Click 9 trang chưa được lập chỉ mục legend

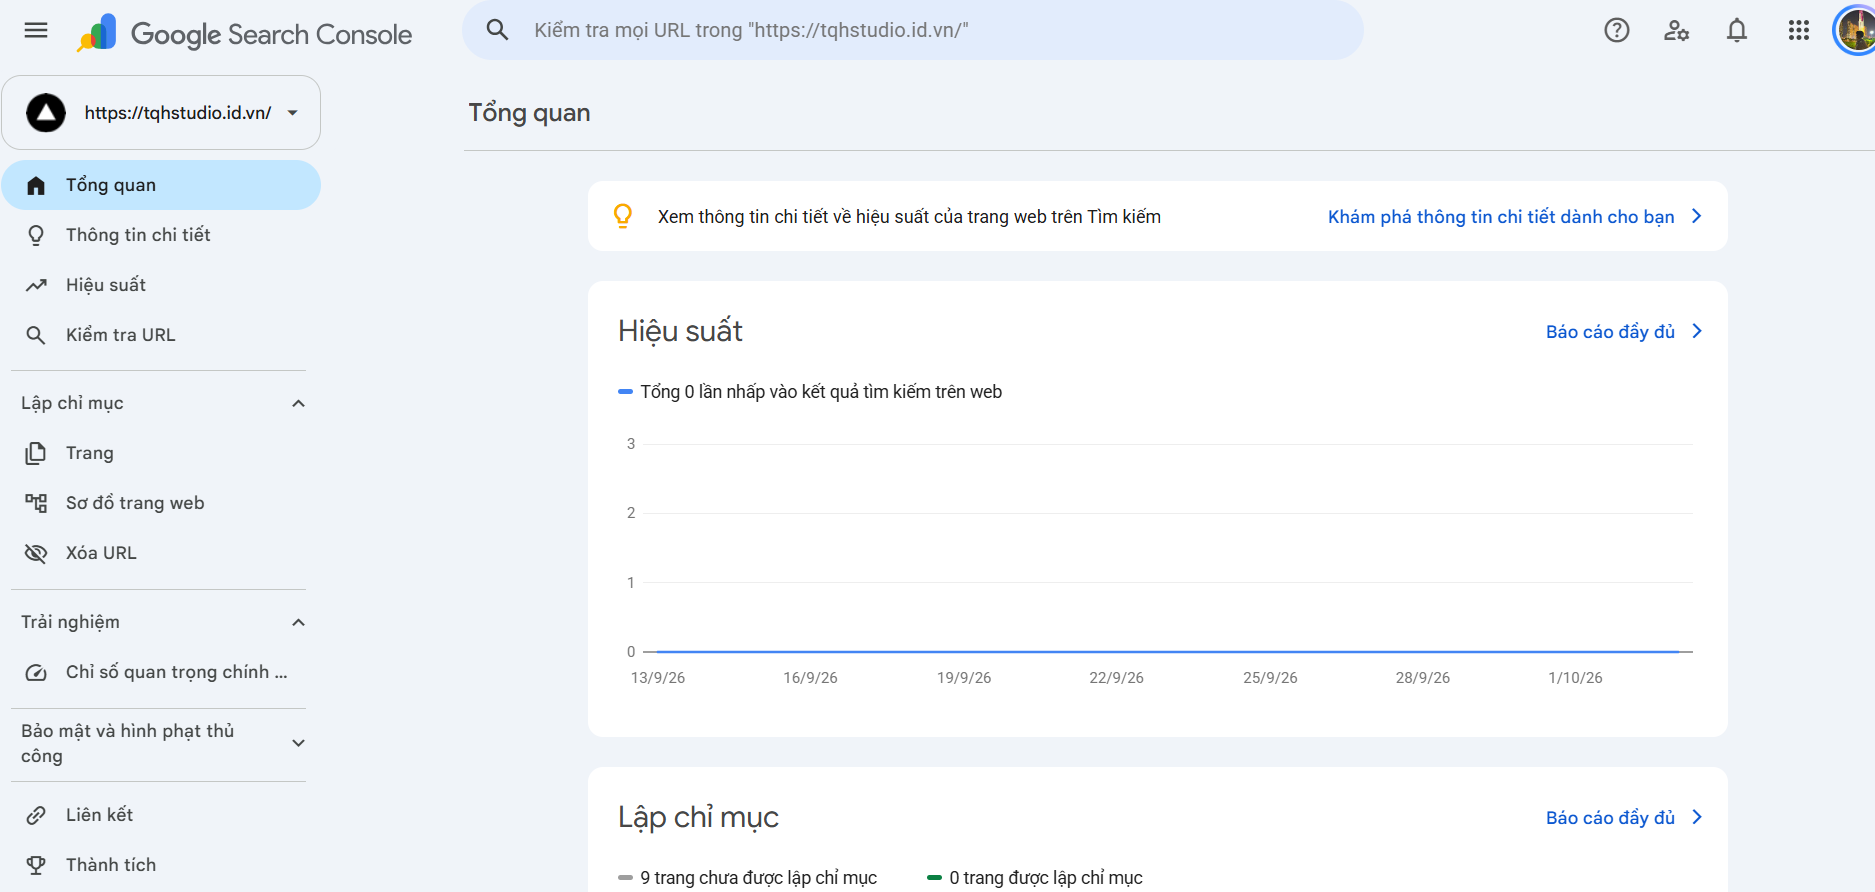(x=748, y=878)
